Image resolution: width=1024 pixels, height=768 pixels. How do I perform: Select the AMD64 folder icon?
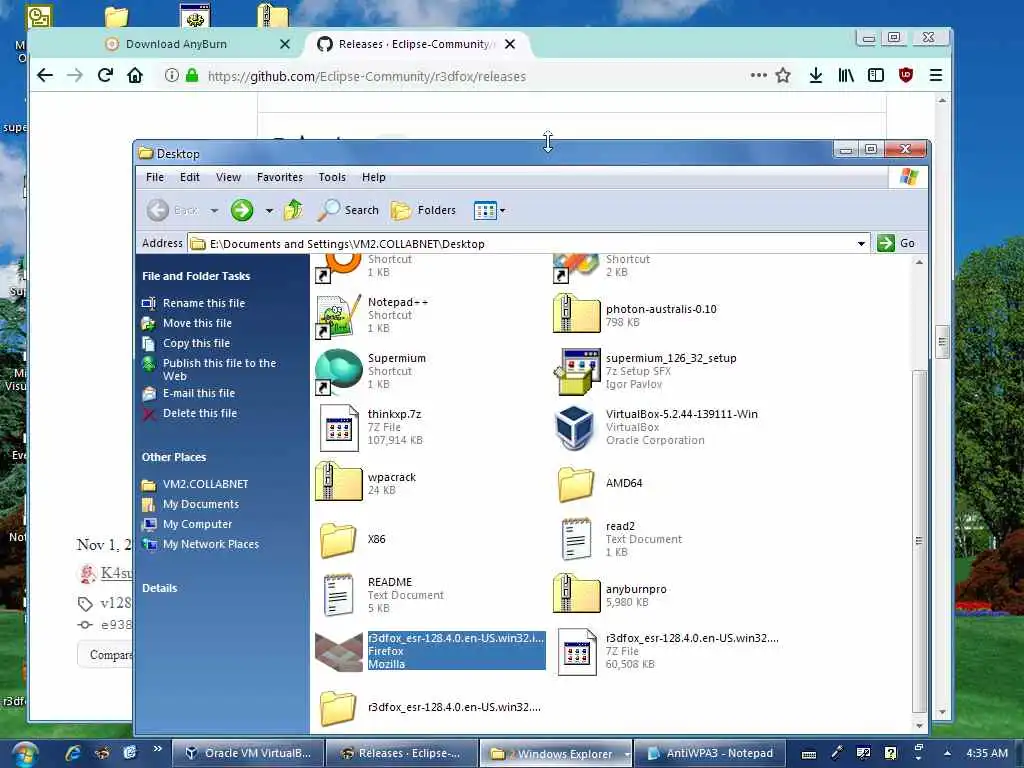[x=576, y=483]
